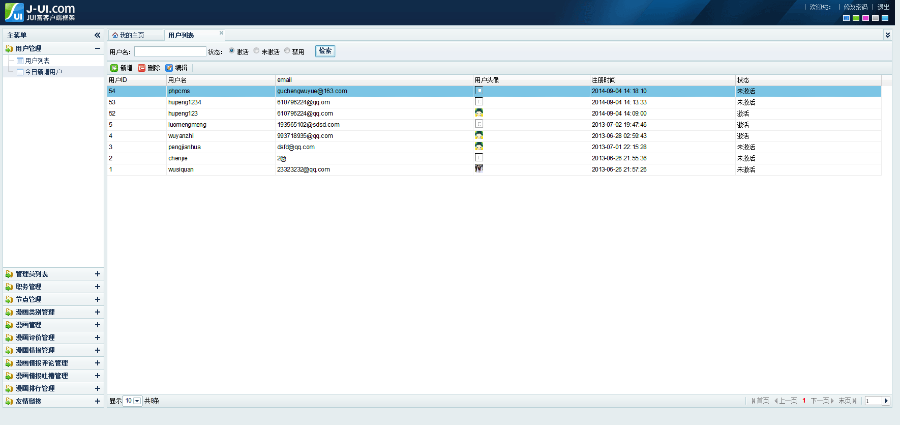Choose the silver theme swatch
900x425 pixels.
click(875, 18)
